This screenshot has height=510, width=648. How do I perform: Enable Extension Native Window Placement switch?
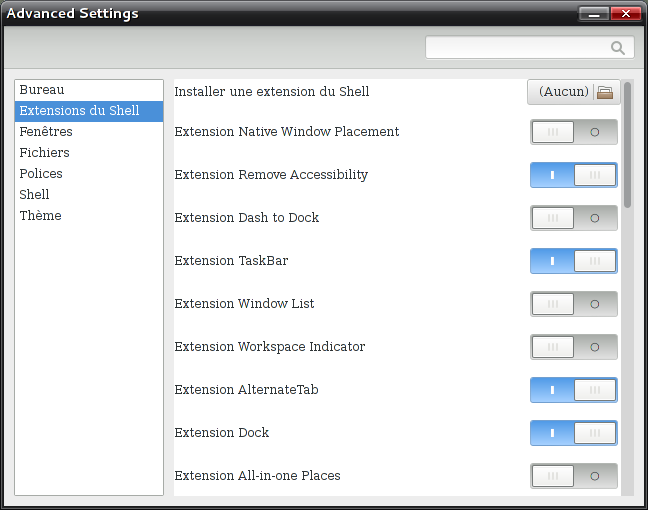(x=573, y=132)
